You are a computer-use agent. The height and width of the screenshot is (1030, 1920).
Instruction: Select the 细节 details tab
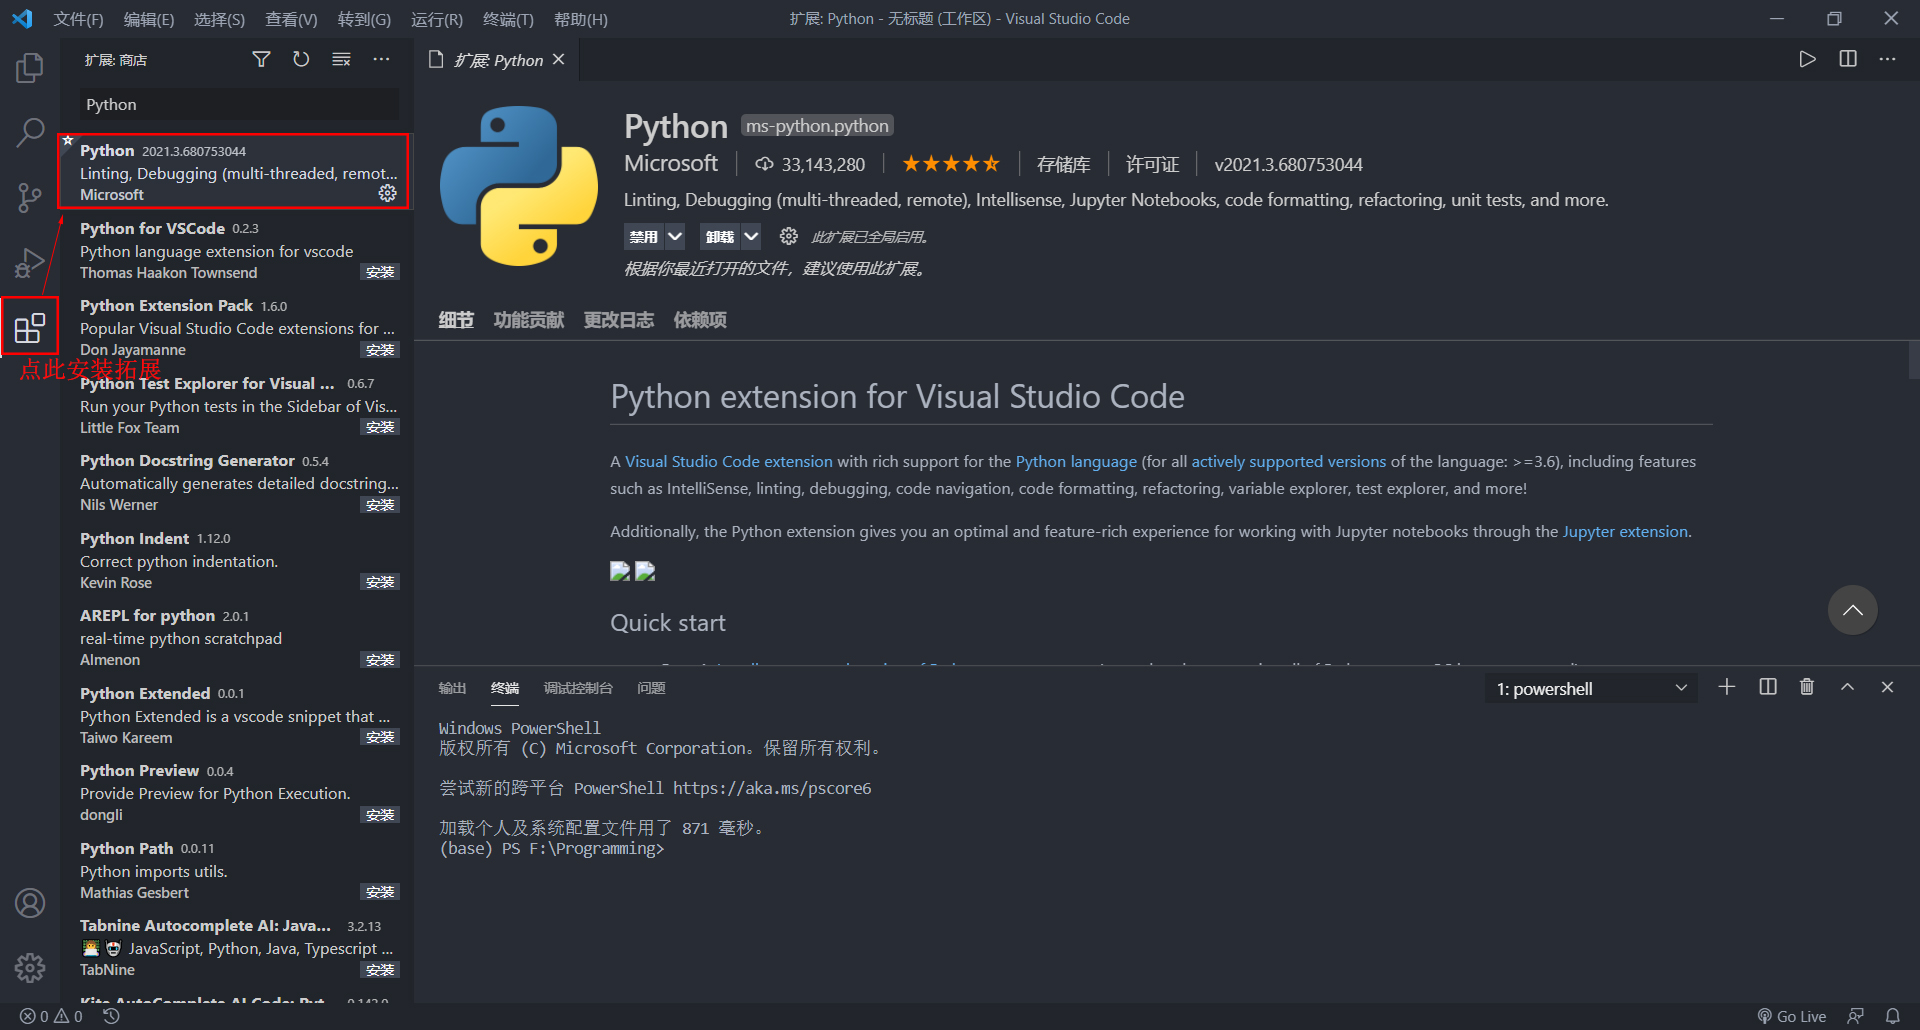tap(456, 320)
